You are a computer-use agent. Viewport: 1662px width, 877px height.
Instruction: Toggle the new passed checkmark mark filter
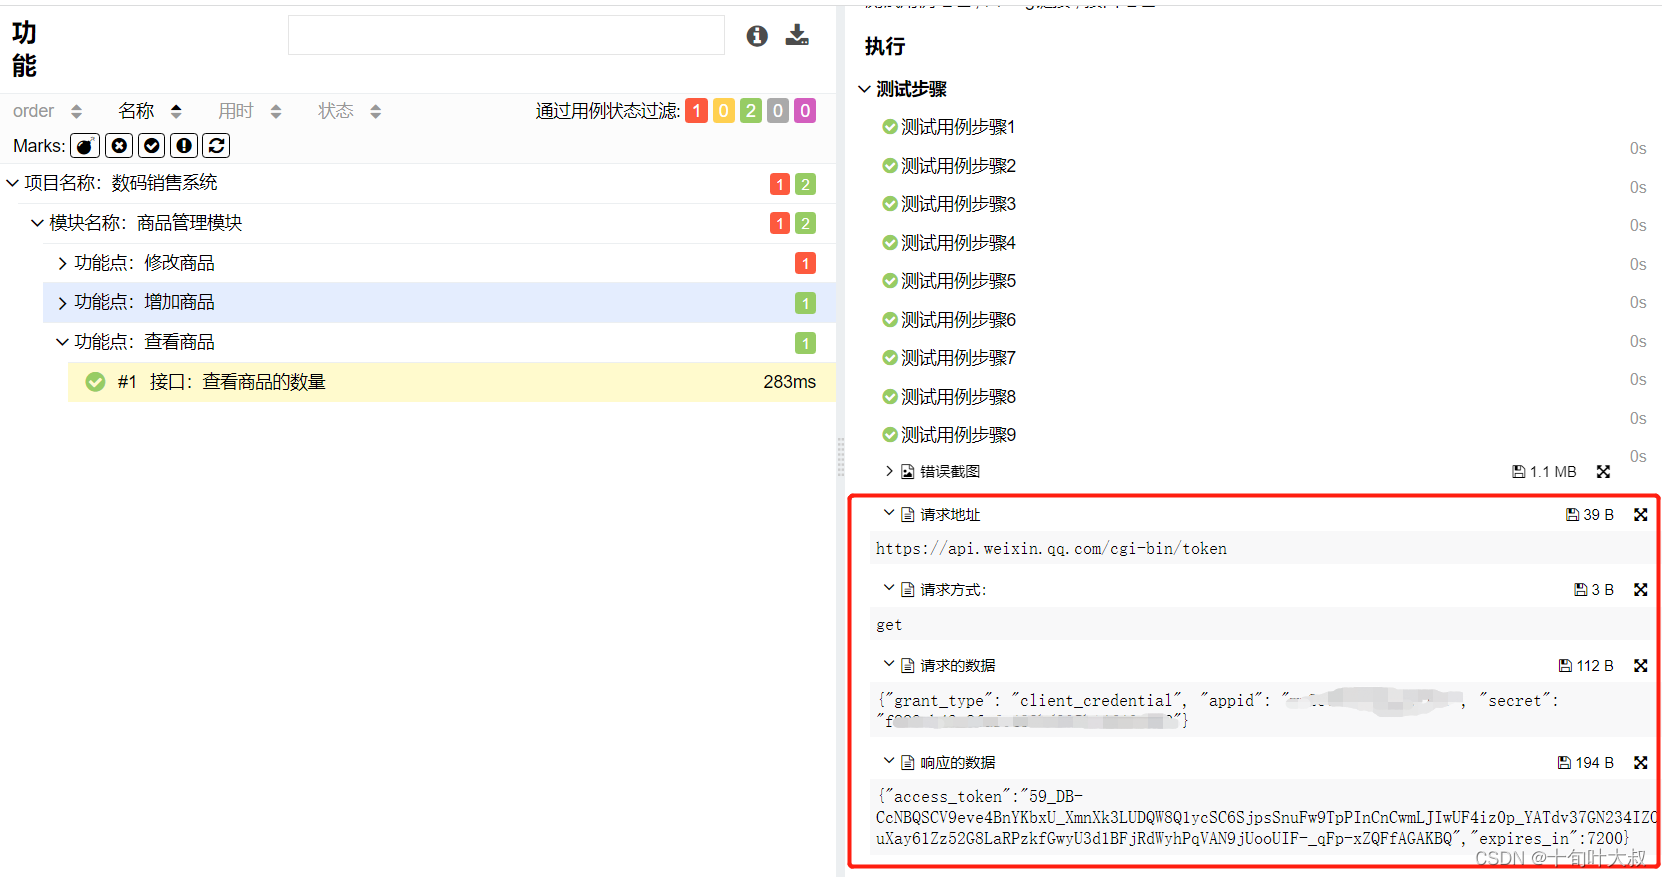pos(152,146)
